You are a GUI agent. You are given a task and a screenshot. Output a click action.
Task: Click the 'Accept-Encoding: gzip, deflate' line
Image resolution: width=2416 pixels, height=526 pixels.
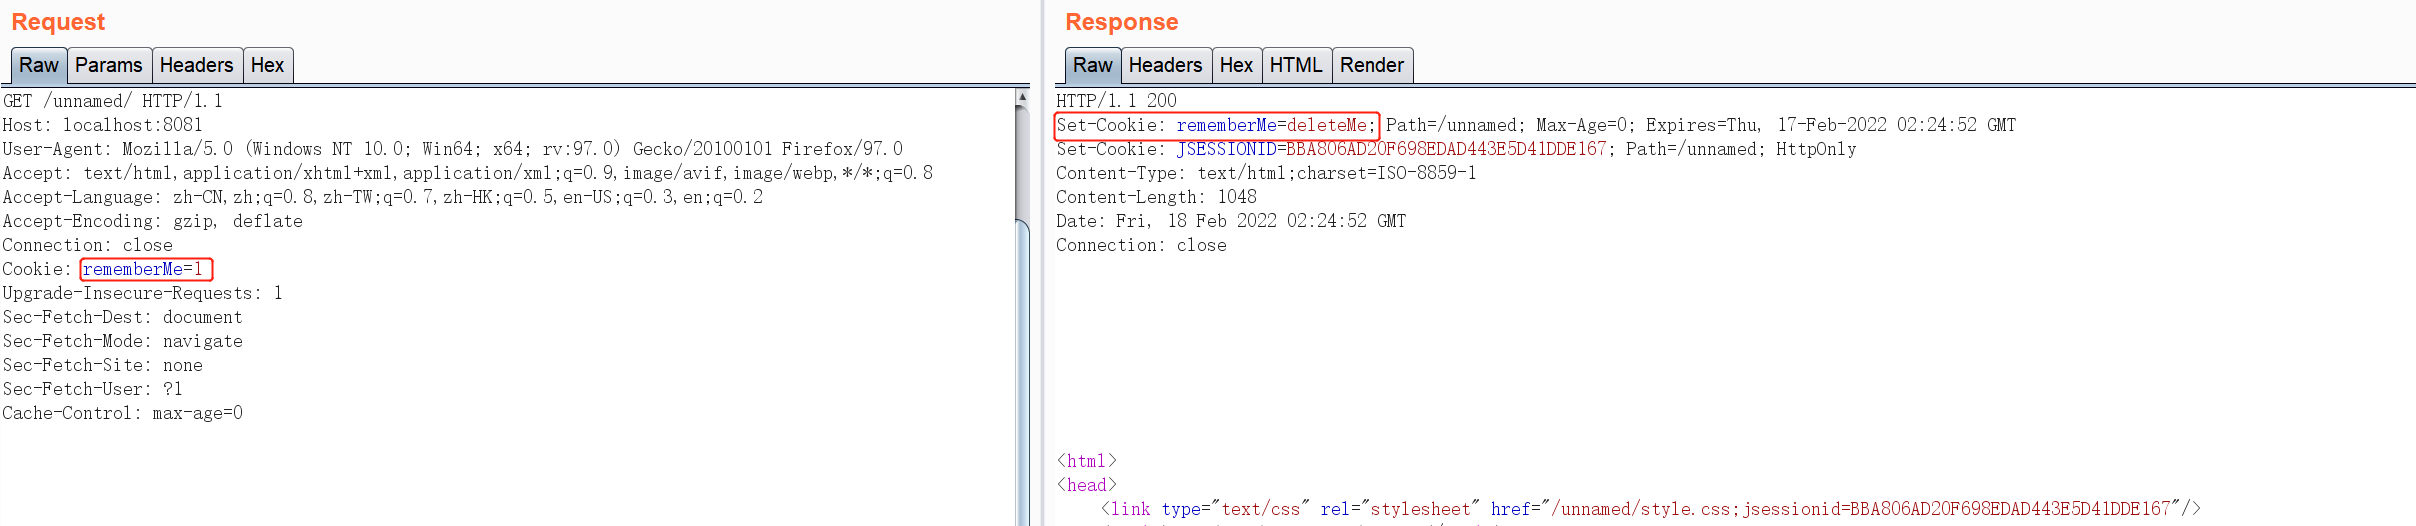(x=153, y=221)
